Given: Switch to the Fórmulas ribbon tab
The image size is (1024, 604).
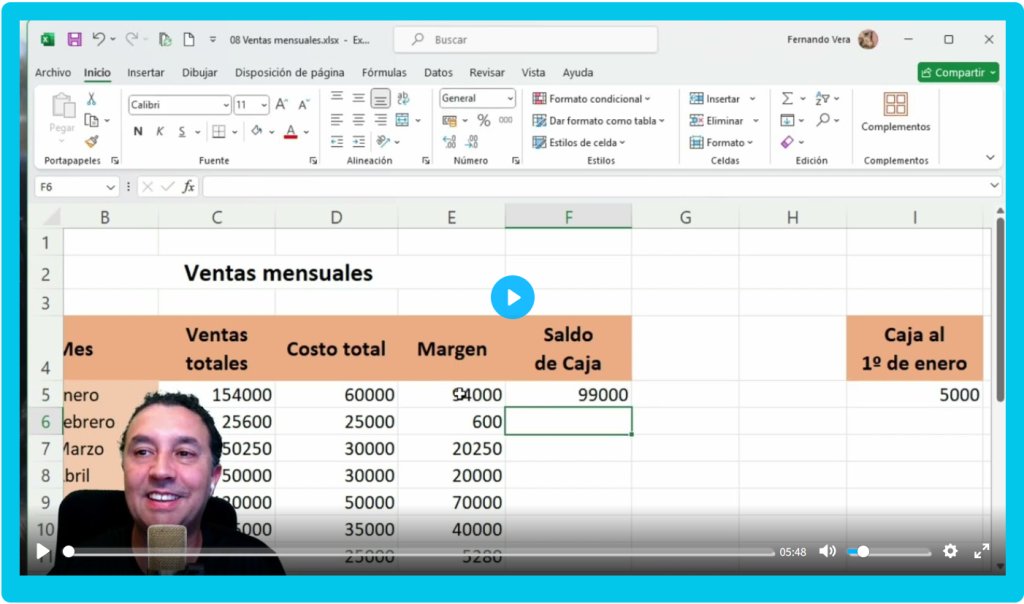Looking at the screenshot, I should (x=384, y=73).
